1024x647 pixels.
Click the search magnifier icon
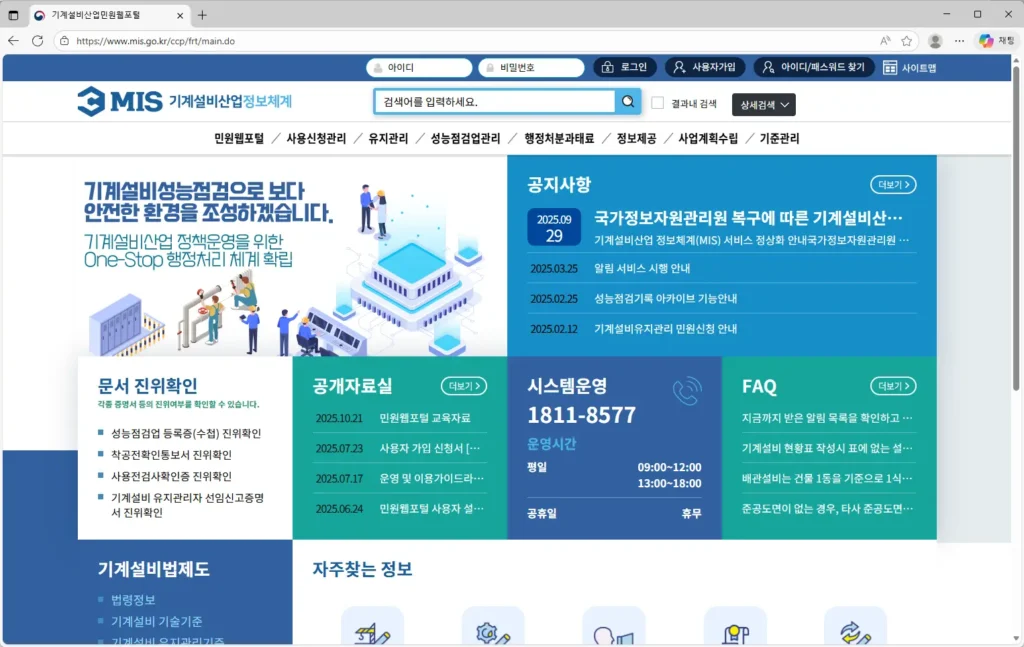pyautogui.click(x=629, y=101)
